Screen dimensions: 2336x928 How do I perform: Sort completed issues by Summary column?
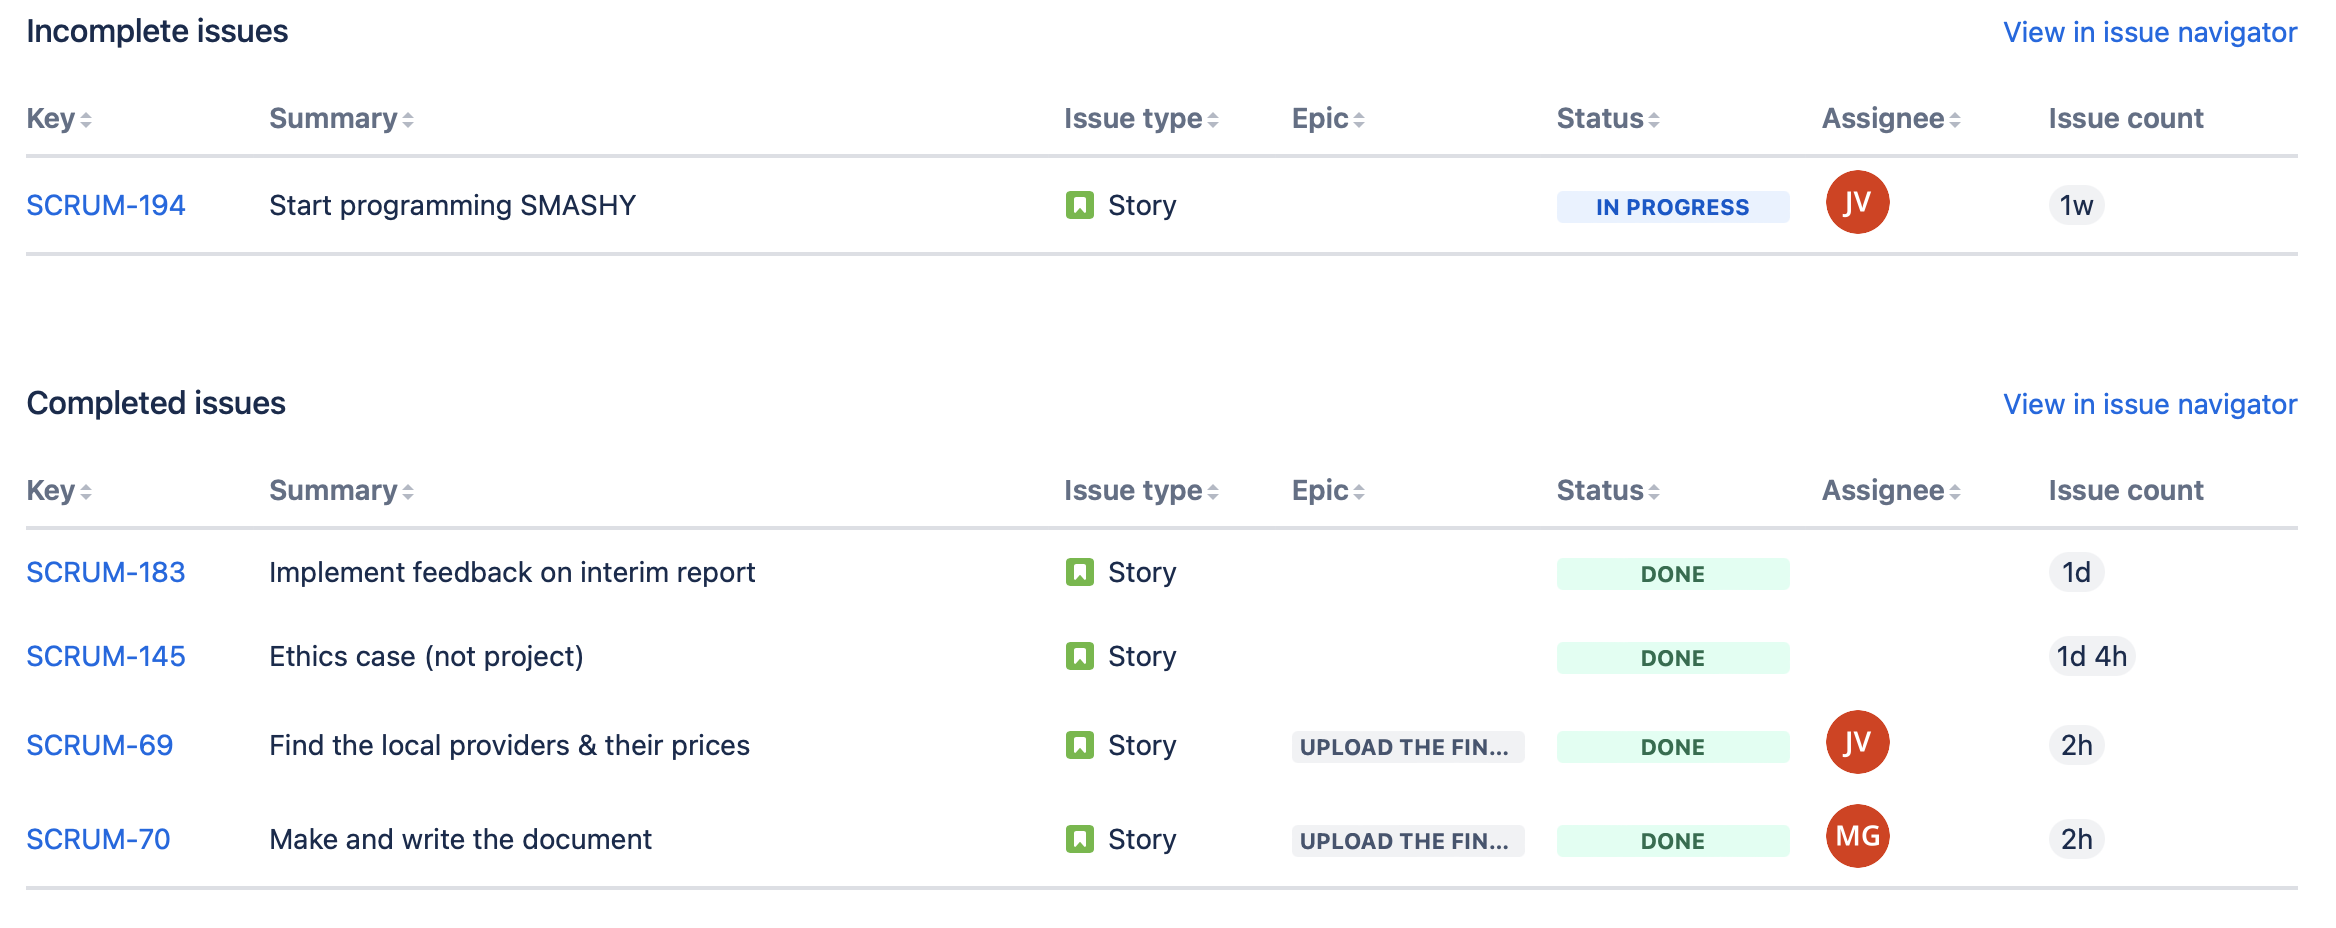pos(341,491)
